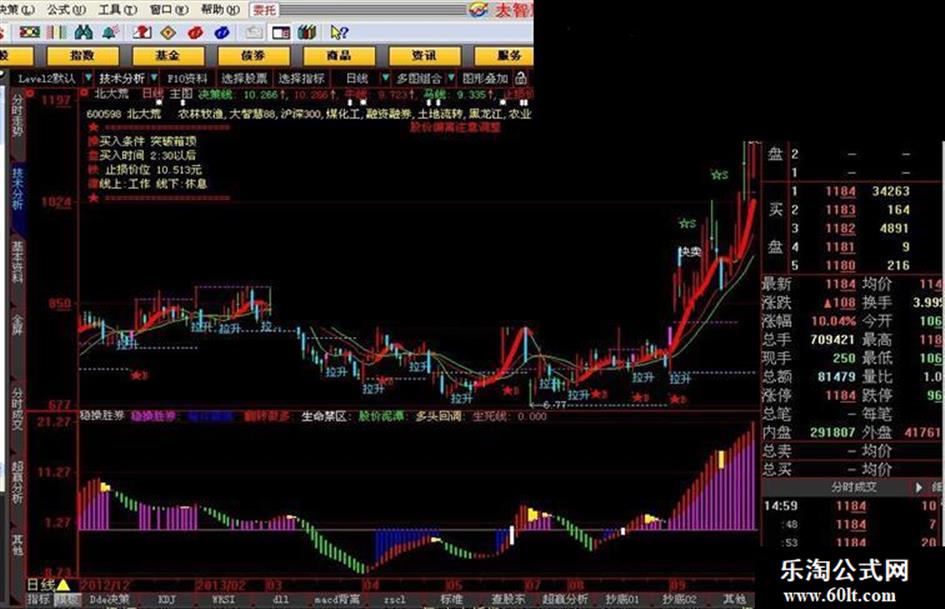Select the 基本资料 side tab

17,262
